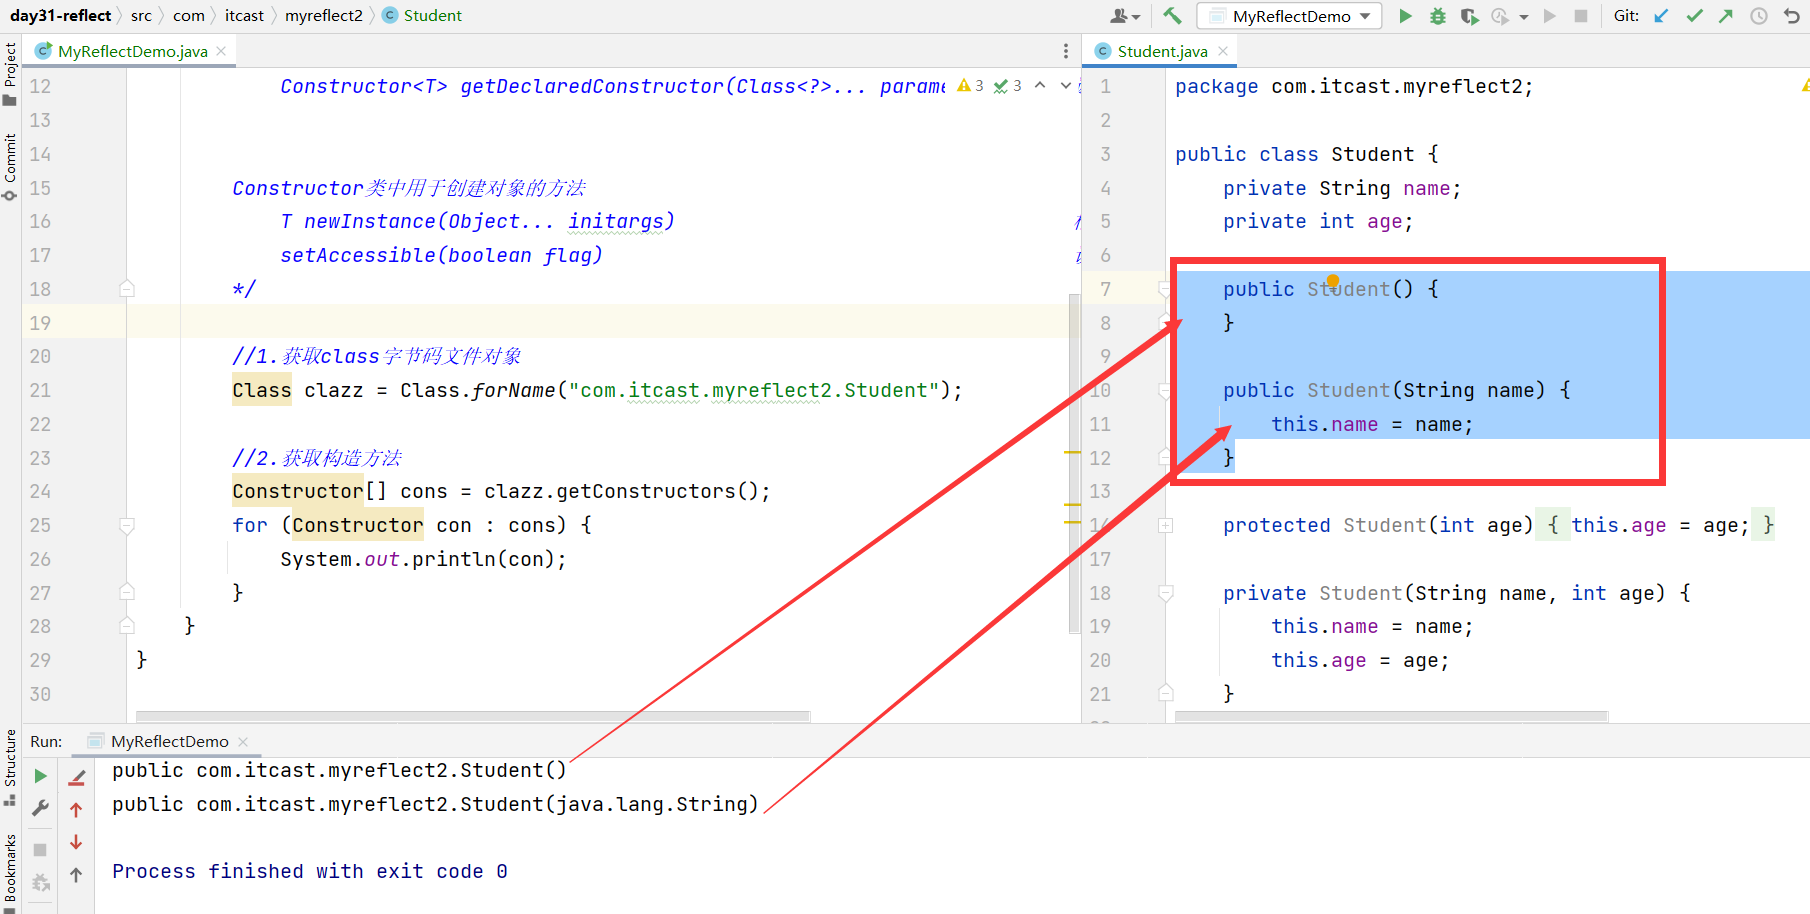Image resolution: width=1810 pixels, height=914 pixels.
Task: Click the profiler run icon in toolbar
Action: (x=1499, y=16)
